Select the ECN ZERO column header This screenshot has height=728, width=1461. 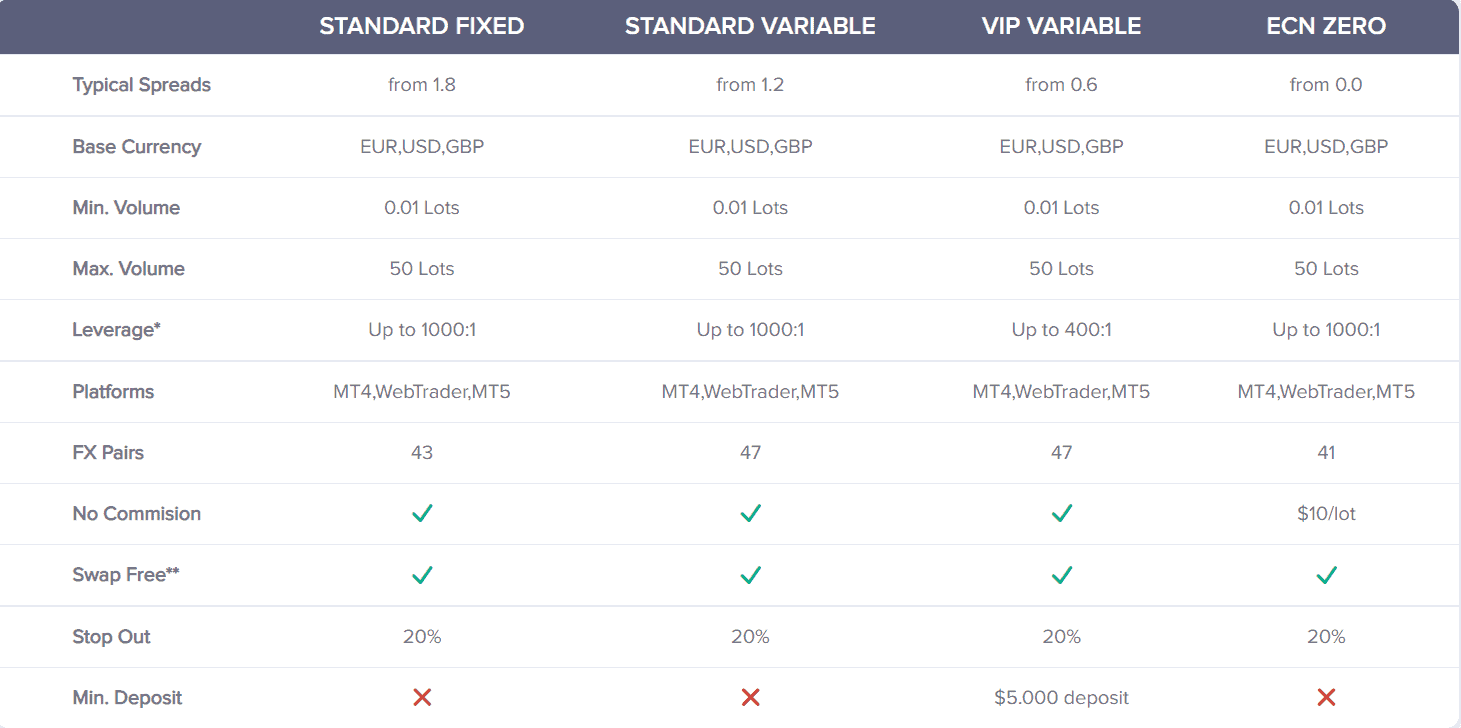tap(1326, 27)
